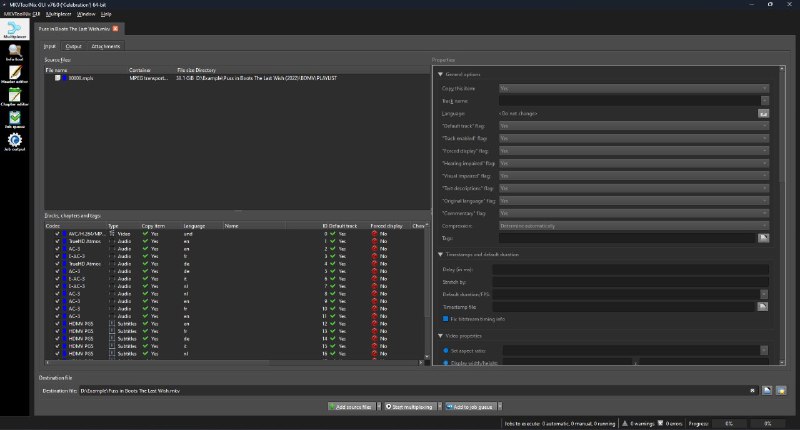
Task: Open the Job output tool
Action: 15,143
